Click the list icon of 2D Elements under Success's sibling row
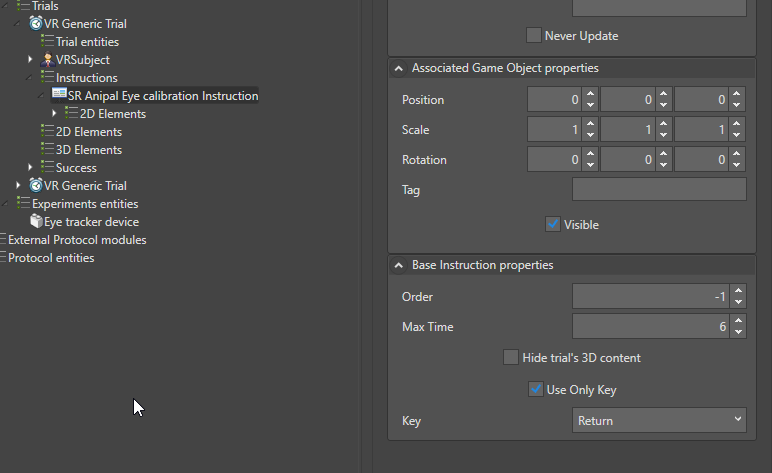772x473 pixels. (47, 130)
